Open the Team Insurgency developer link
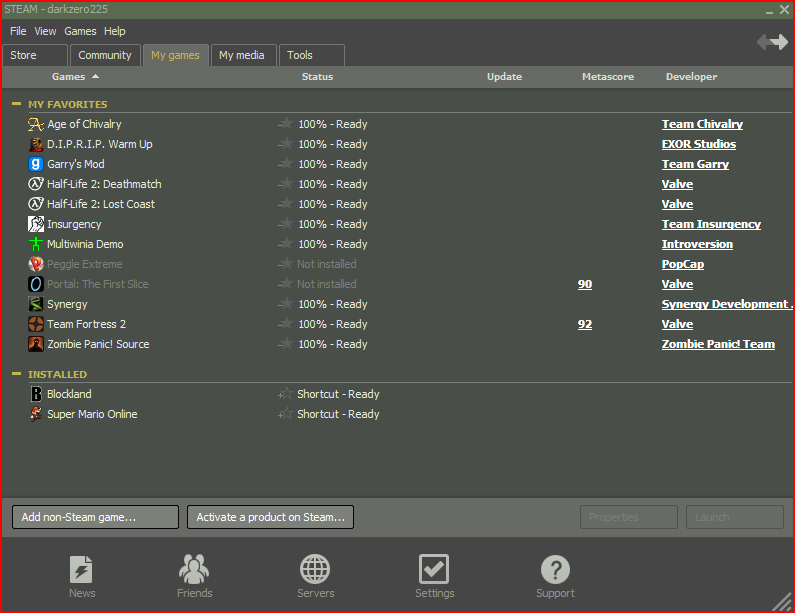 click(x=710, y=224)
